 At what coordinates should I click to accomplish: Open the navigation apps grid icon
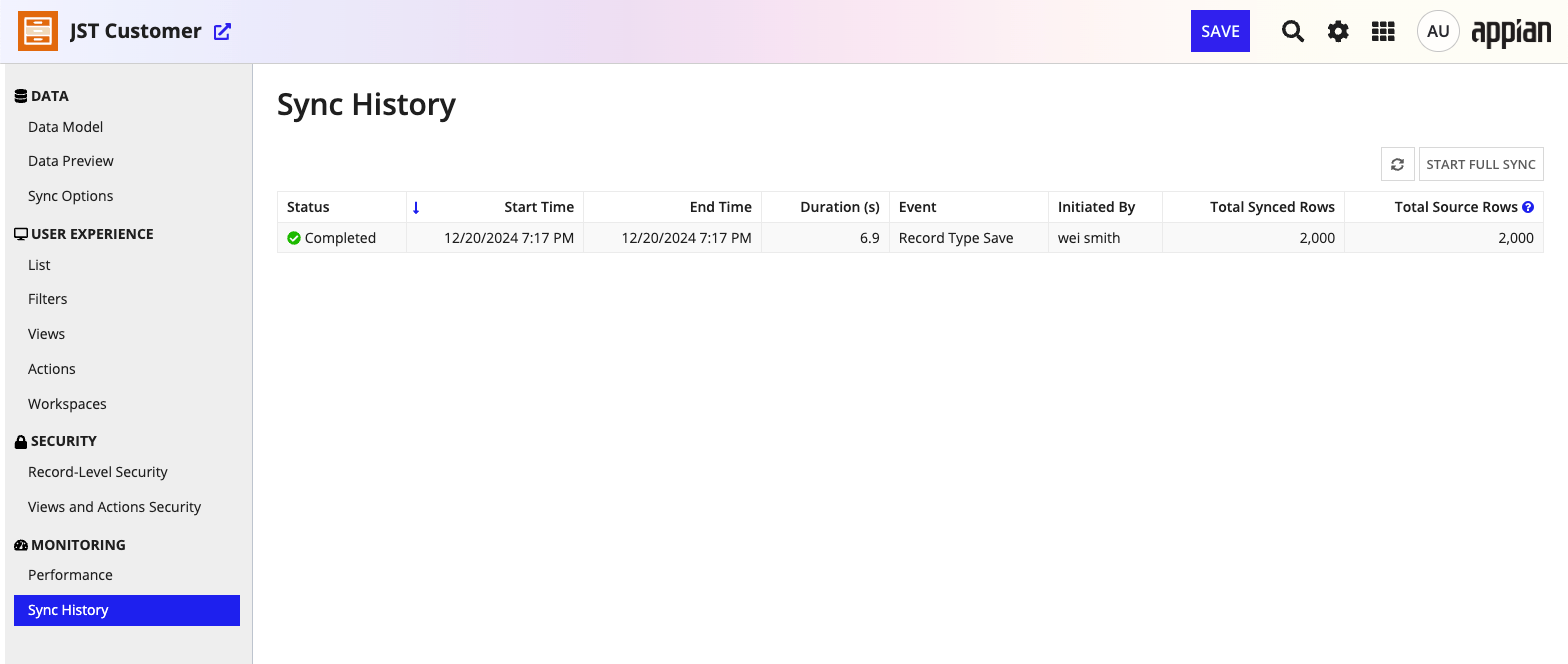point(1383,31)
